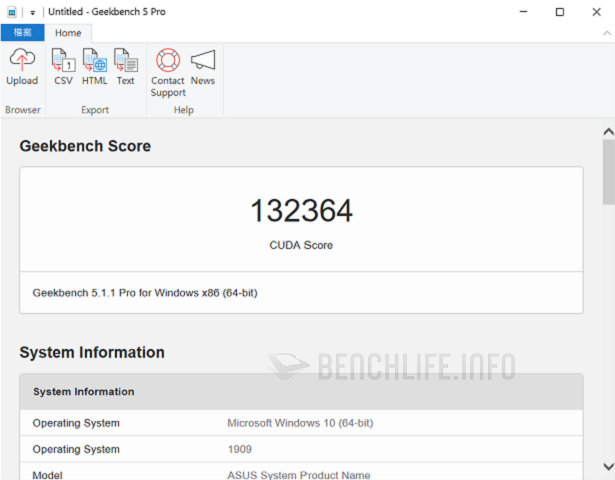Select the 1909 operating system value
The height and width of the screenshot is (480, 615).
(x=240, y=449)
